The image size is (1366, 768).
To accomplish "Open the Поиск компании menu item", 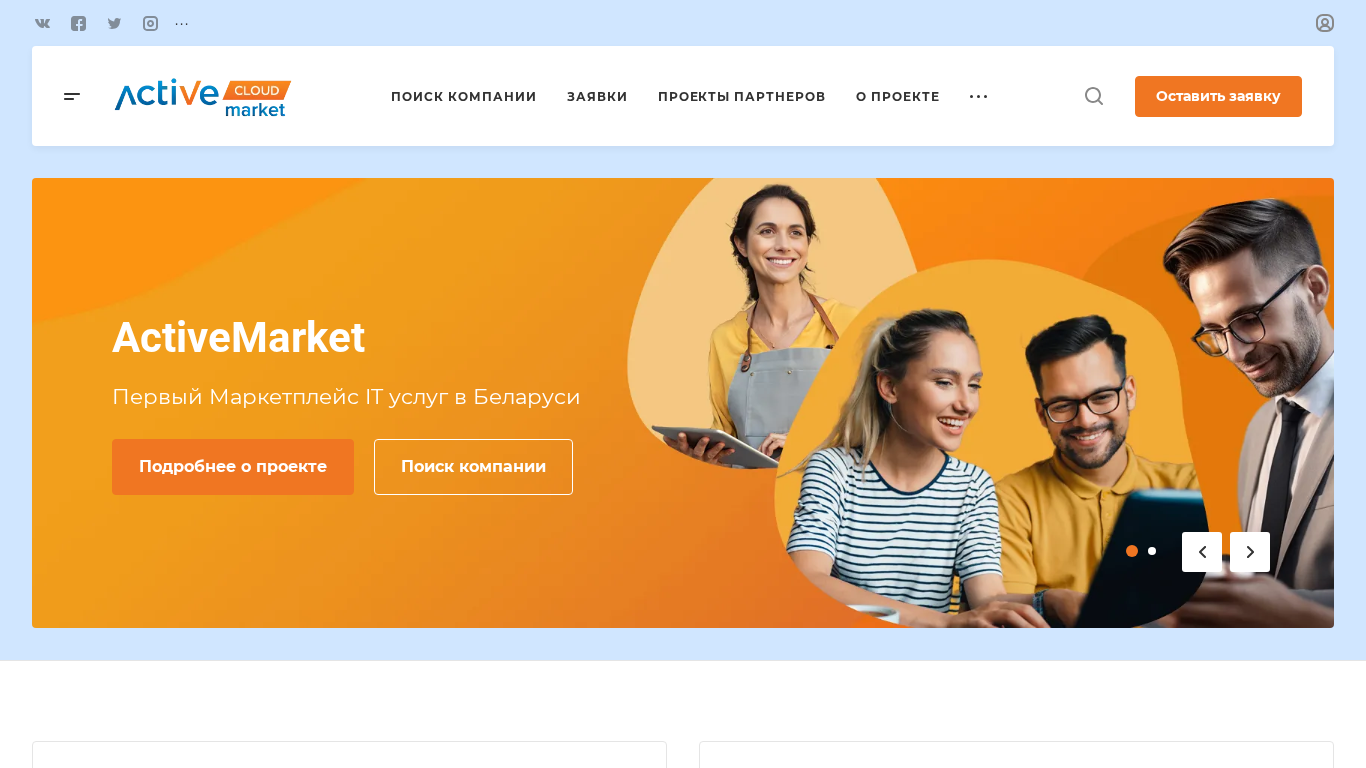I will click(x=464, y=97).
